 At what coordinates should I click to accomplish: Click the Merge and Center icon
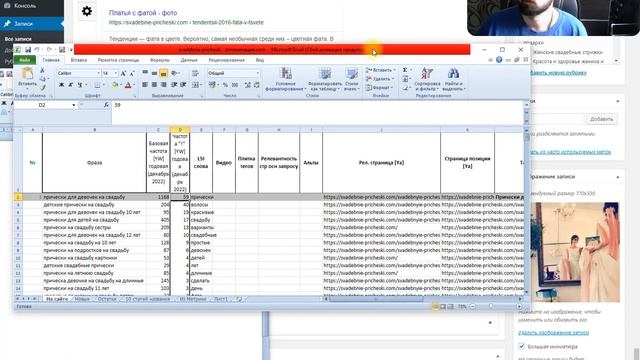196,85
